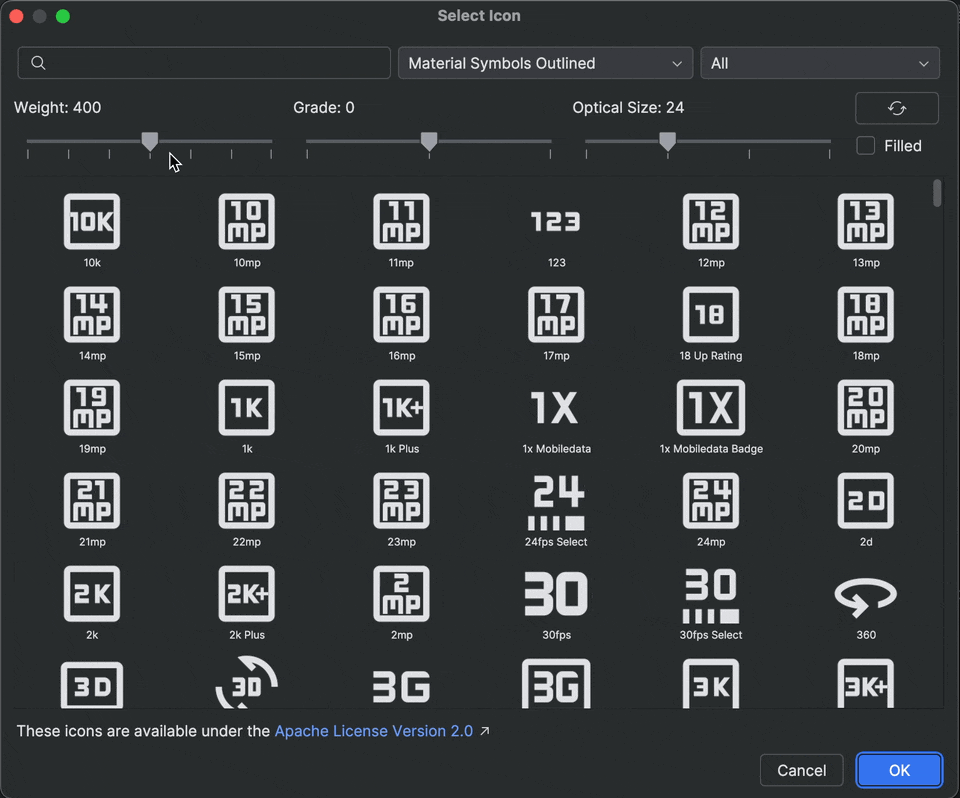Expand the All category dropdown
Screen dimensions: 960x798
tap(820, 63)
